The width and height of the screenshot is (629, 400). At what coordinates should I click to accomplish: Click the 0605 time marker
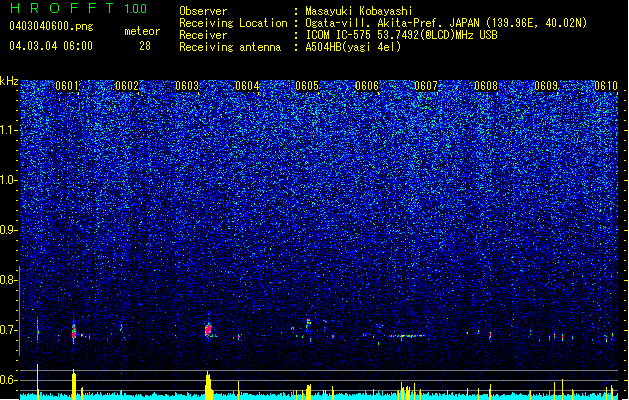pyautogui.click(x=307, y=86)
